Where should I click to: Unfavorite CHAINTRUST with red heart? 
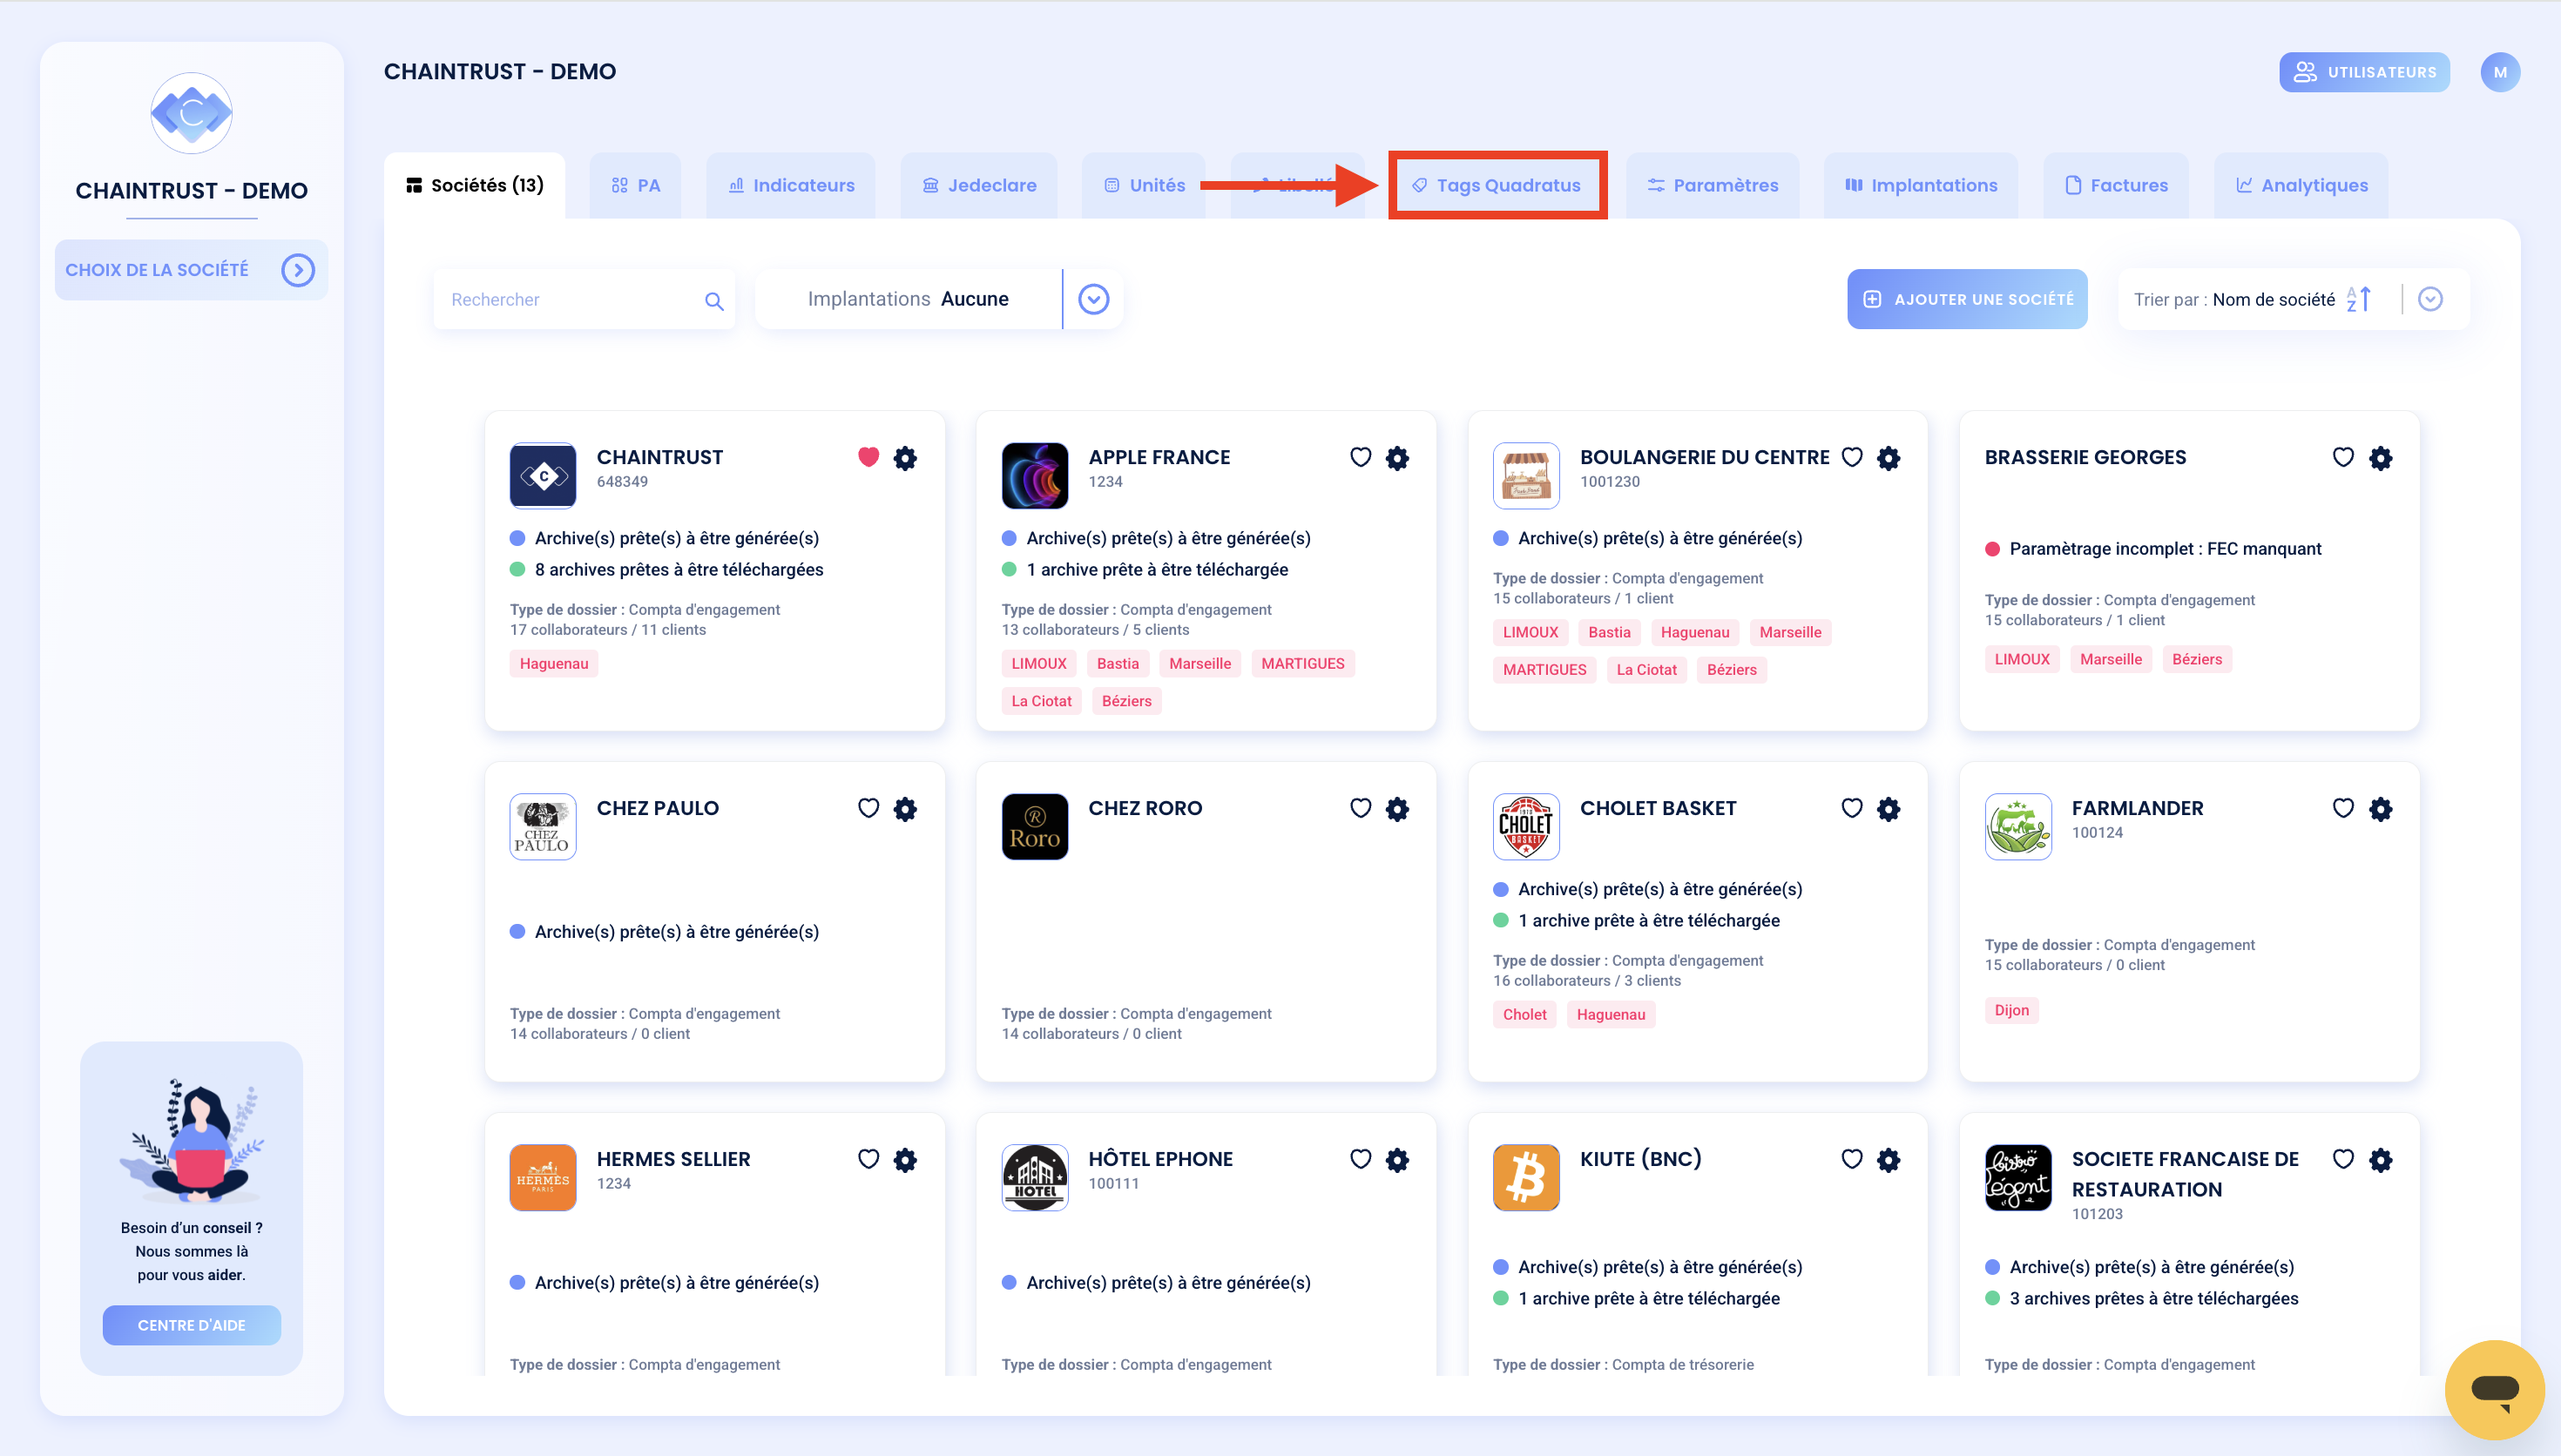point(868,457)
